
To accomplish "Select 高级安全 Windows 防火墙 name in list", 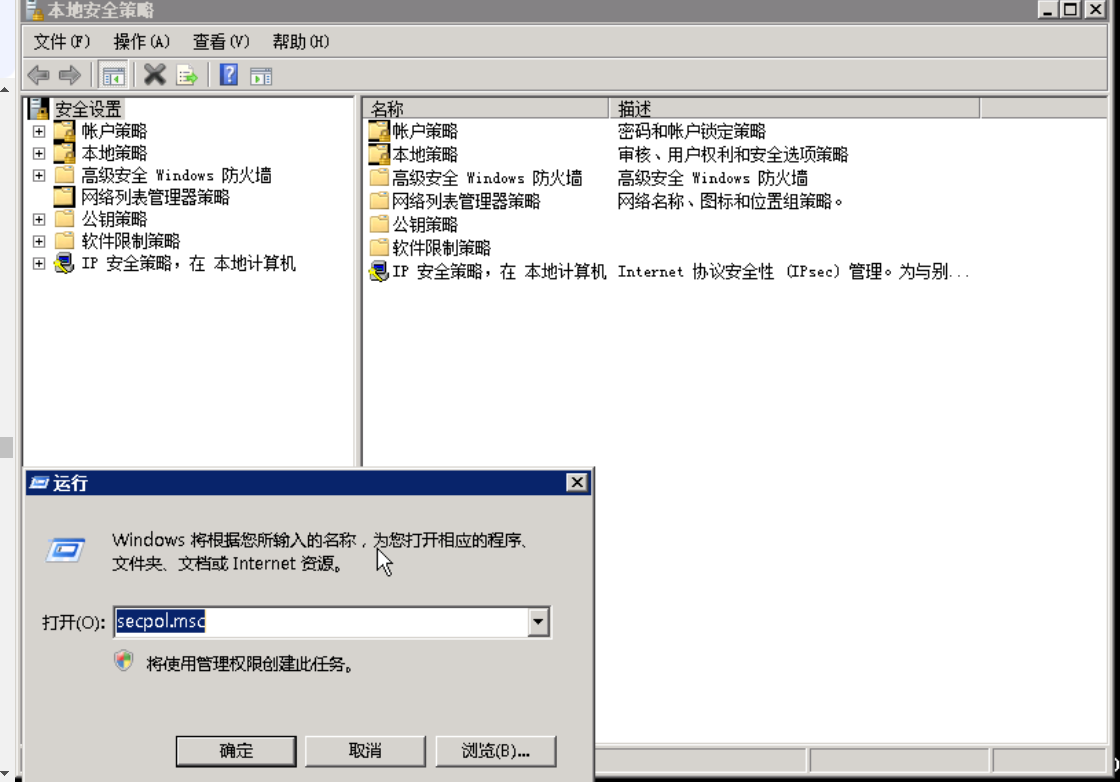I will [487, 178].
